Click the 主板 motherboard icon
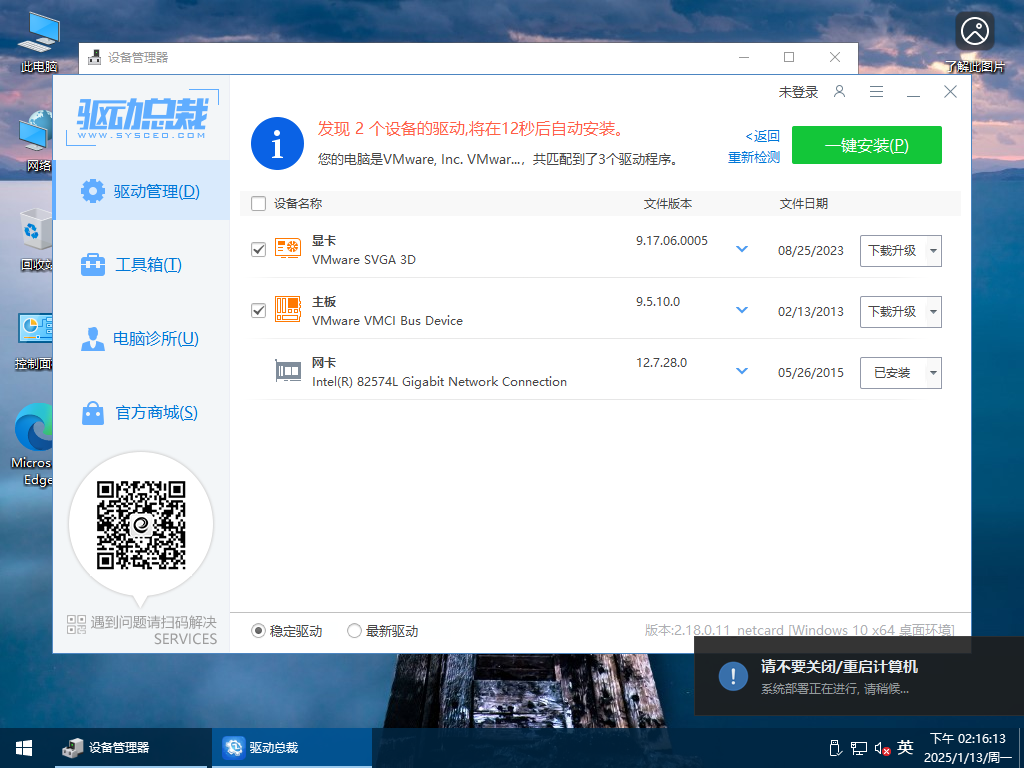The height and width of the screenshot is (768, 1024). point(287,309)
